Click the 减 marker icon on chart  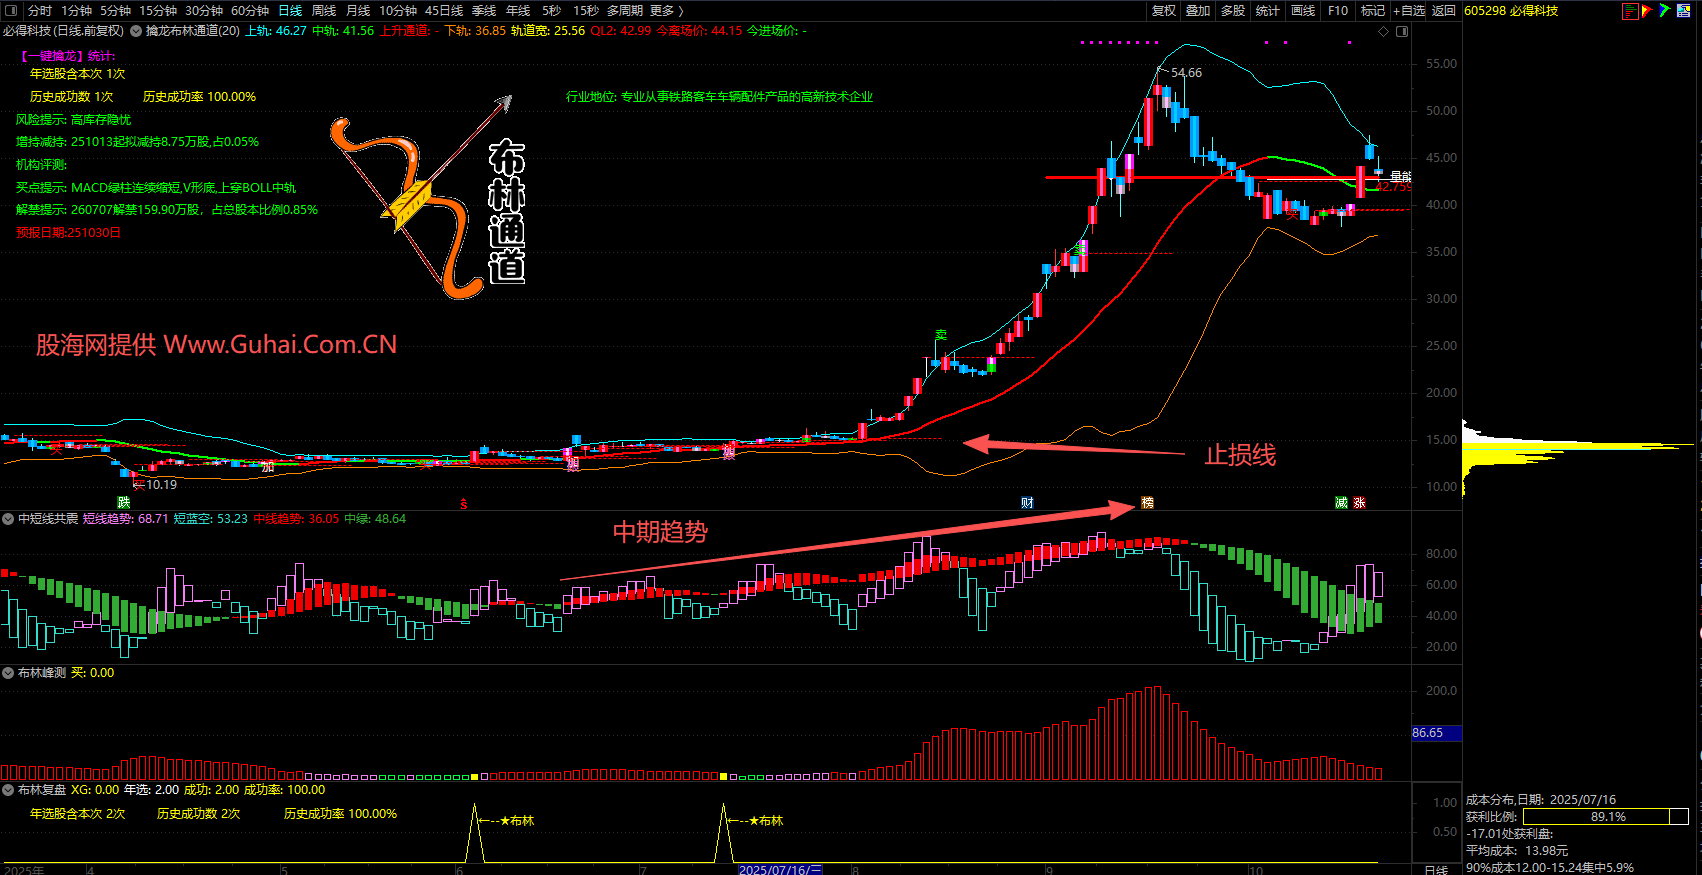point(1341,503)
